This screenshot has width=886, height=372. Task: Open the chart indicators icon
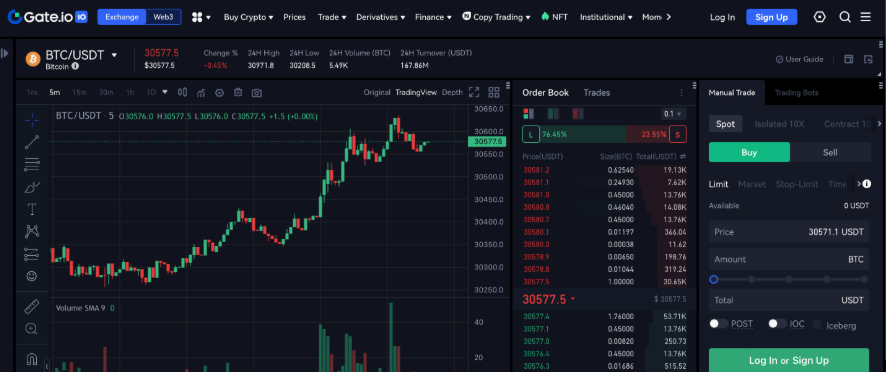click(201, 92)
